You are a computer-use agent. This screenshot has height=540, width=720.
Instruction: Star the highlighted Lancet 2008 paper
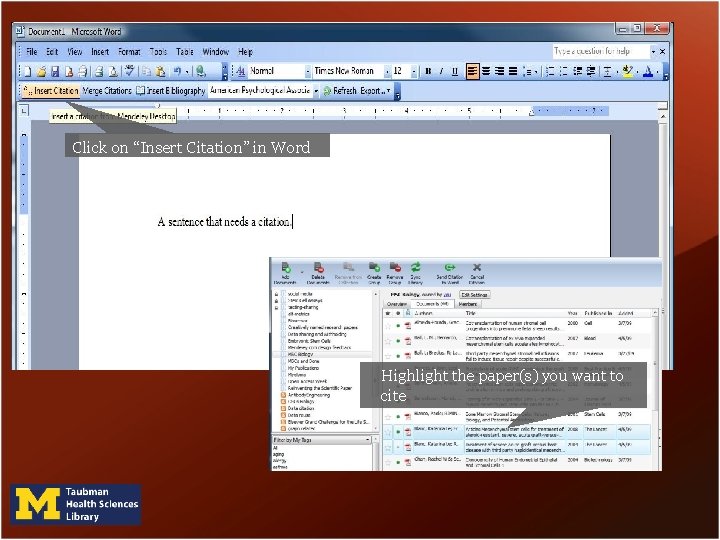coord(388,432)
